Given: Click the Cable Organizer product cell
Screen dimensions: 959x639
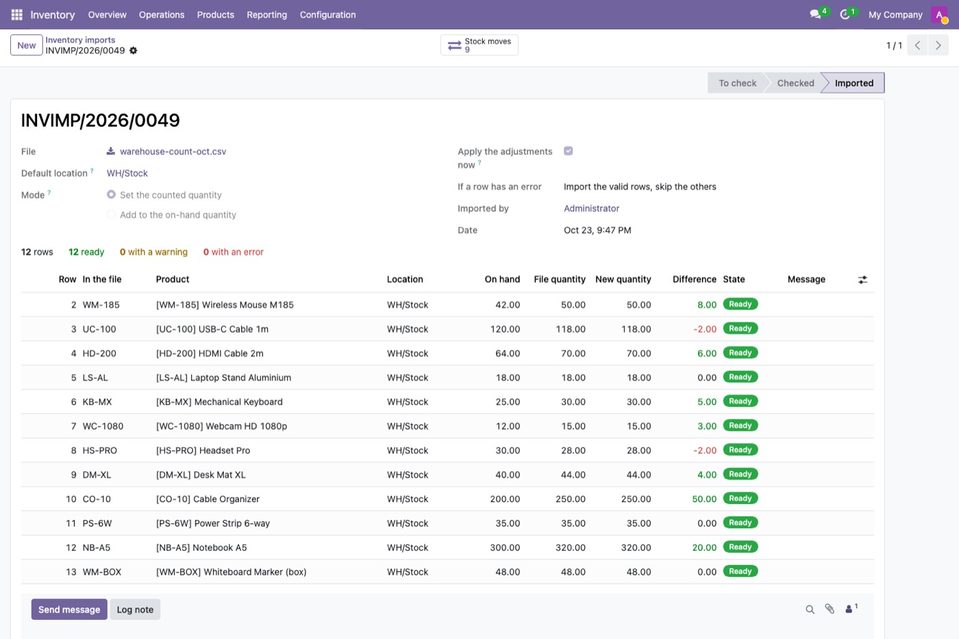Looking at the screenshot, I should [x=208, y=499].
